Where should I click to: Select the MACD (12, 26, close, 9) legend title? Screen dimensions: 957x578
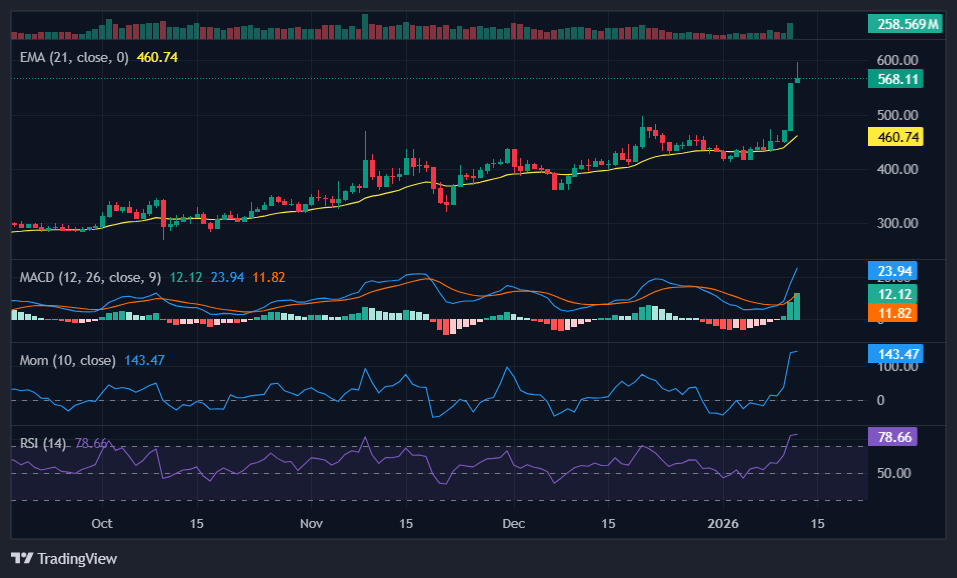pos(90,276)
